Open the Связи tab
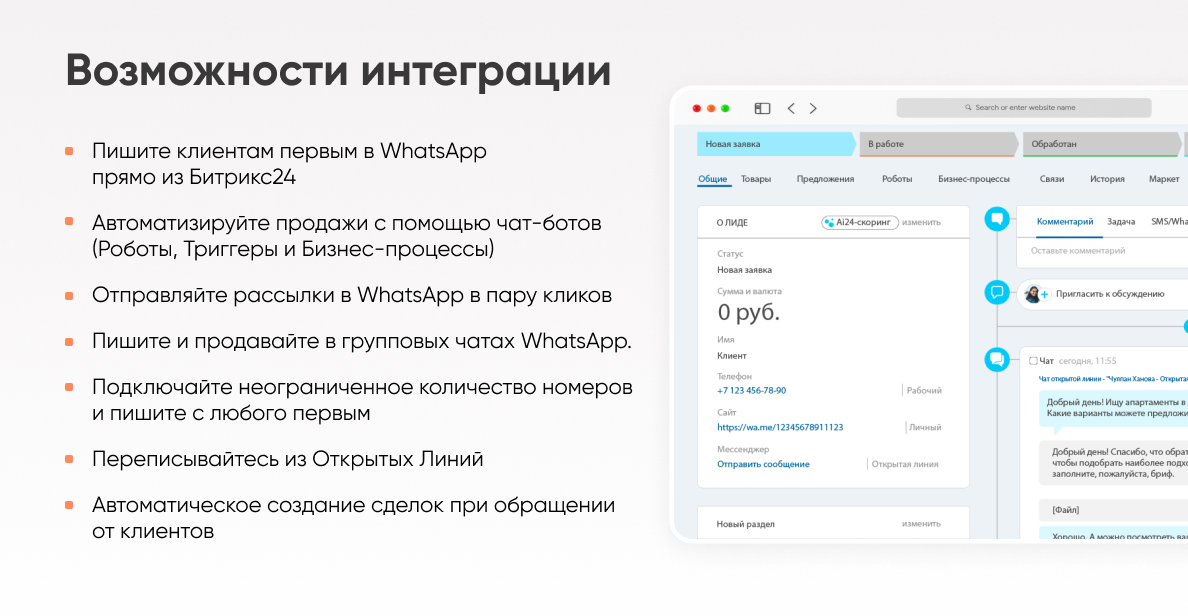This screenshot has height=616, width=1188. (x=1052, y=179)
